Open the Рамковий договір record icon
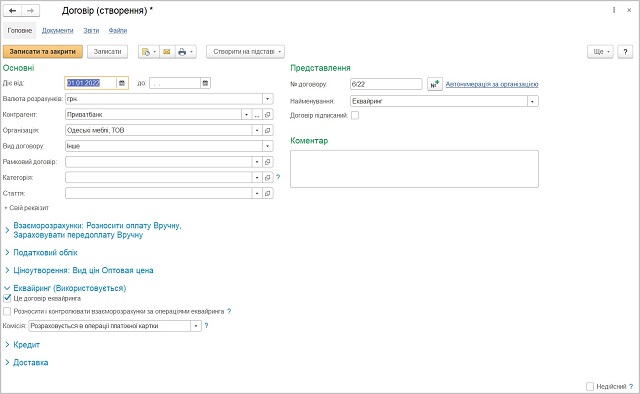Image resolution: width=640 pixels, height=394 pixels. pyautogui.click(x=268, y=162)
